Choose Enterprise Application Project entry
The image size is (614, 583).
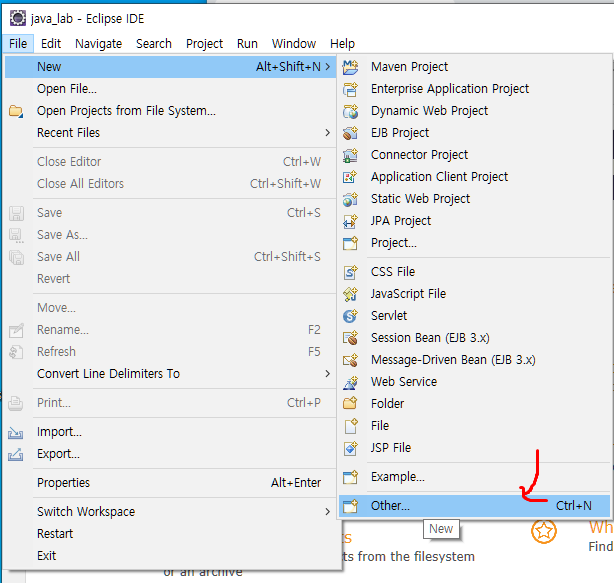pyautogui.click(x=475, y=89)
